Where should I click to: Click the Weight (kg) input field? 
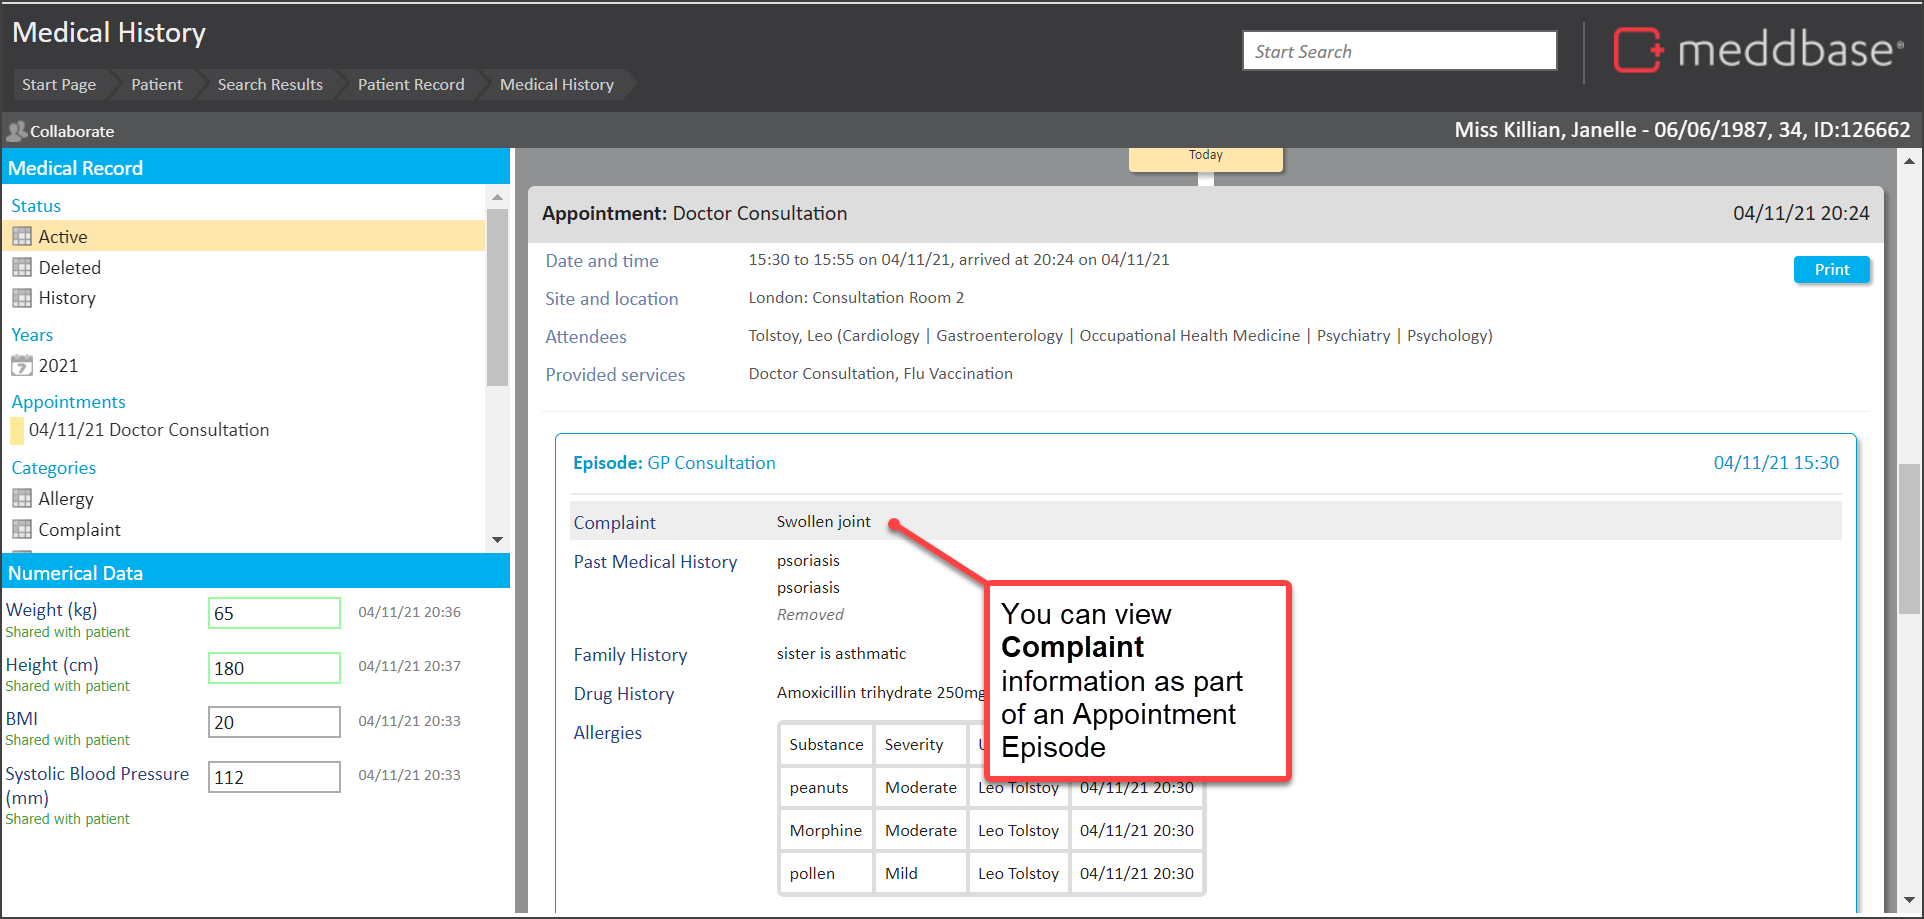pos(274,614)
